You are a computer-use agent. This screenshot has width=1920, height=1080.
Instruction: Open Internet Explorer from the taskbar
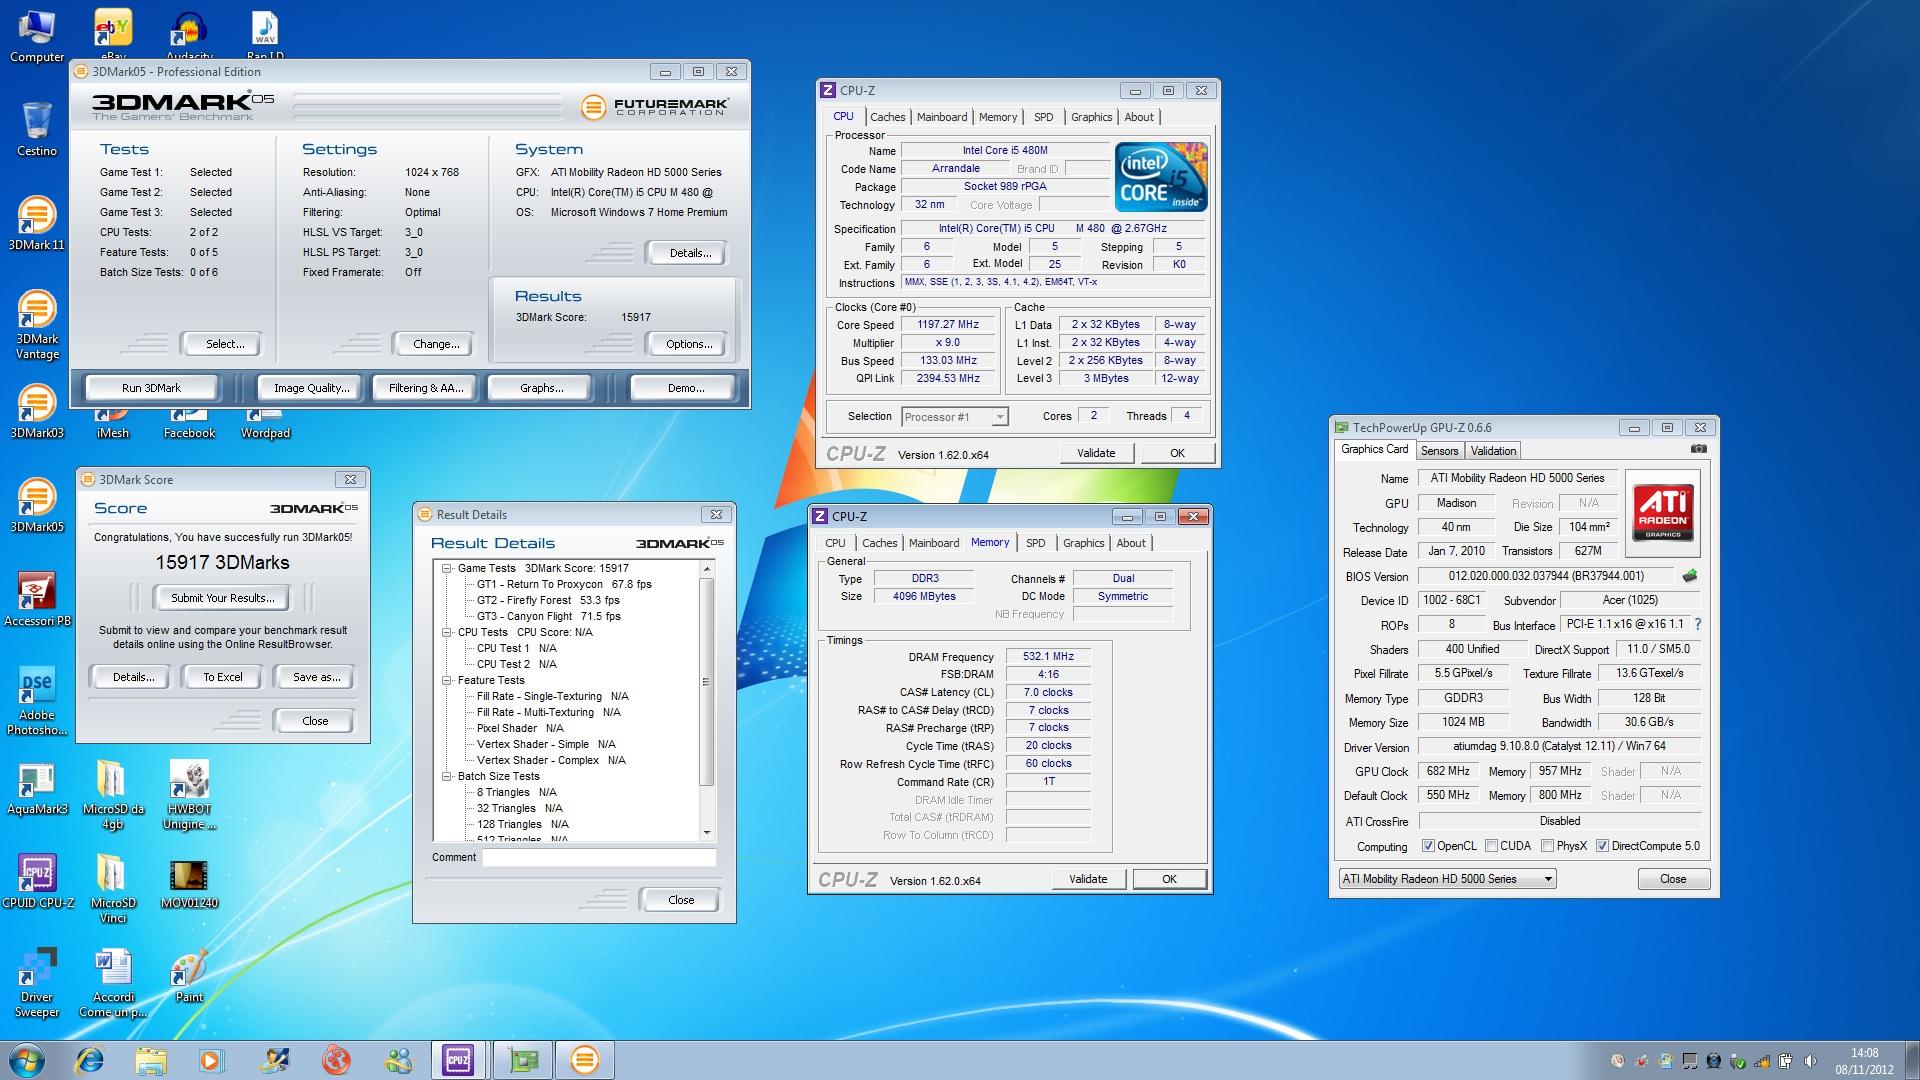point(90,1060)
